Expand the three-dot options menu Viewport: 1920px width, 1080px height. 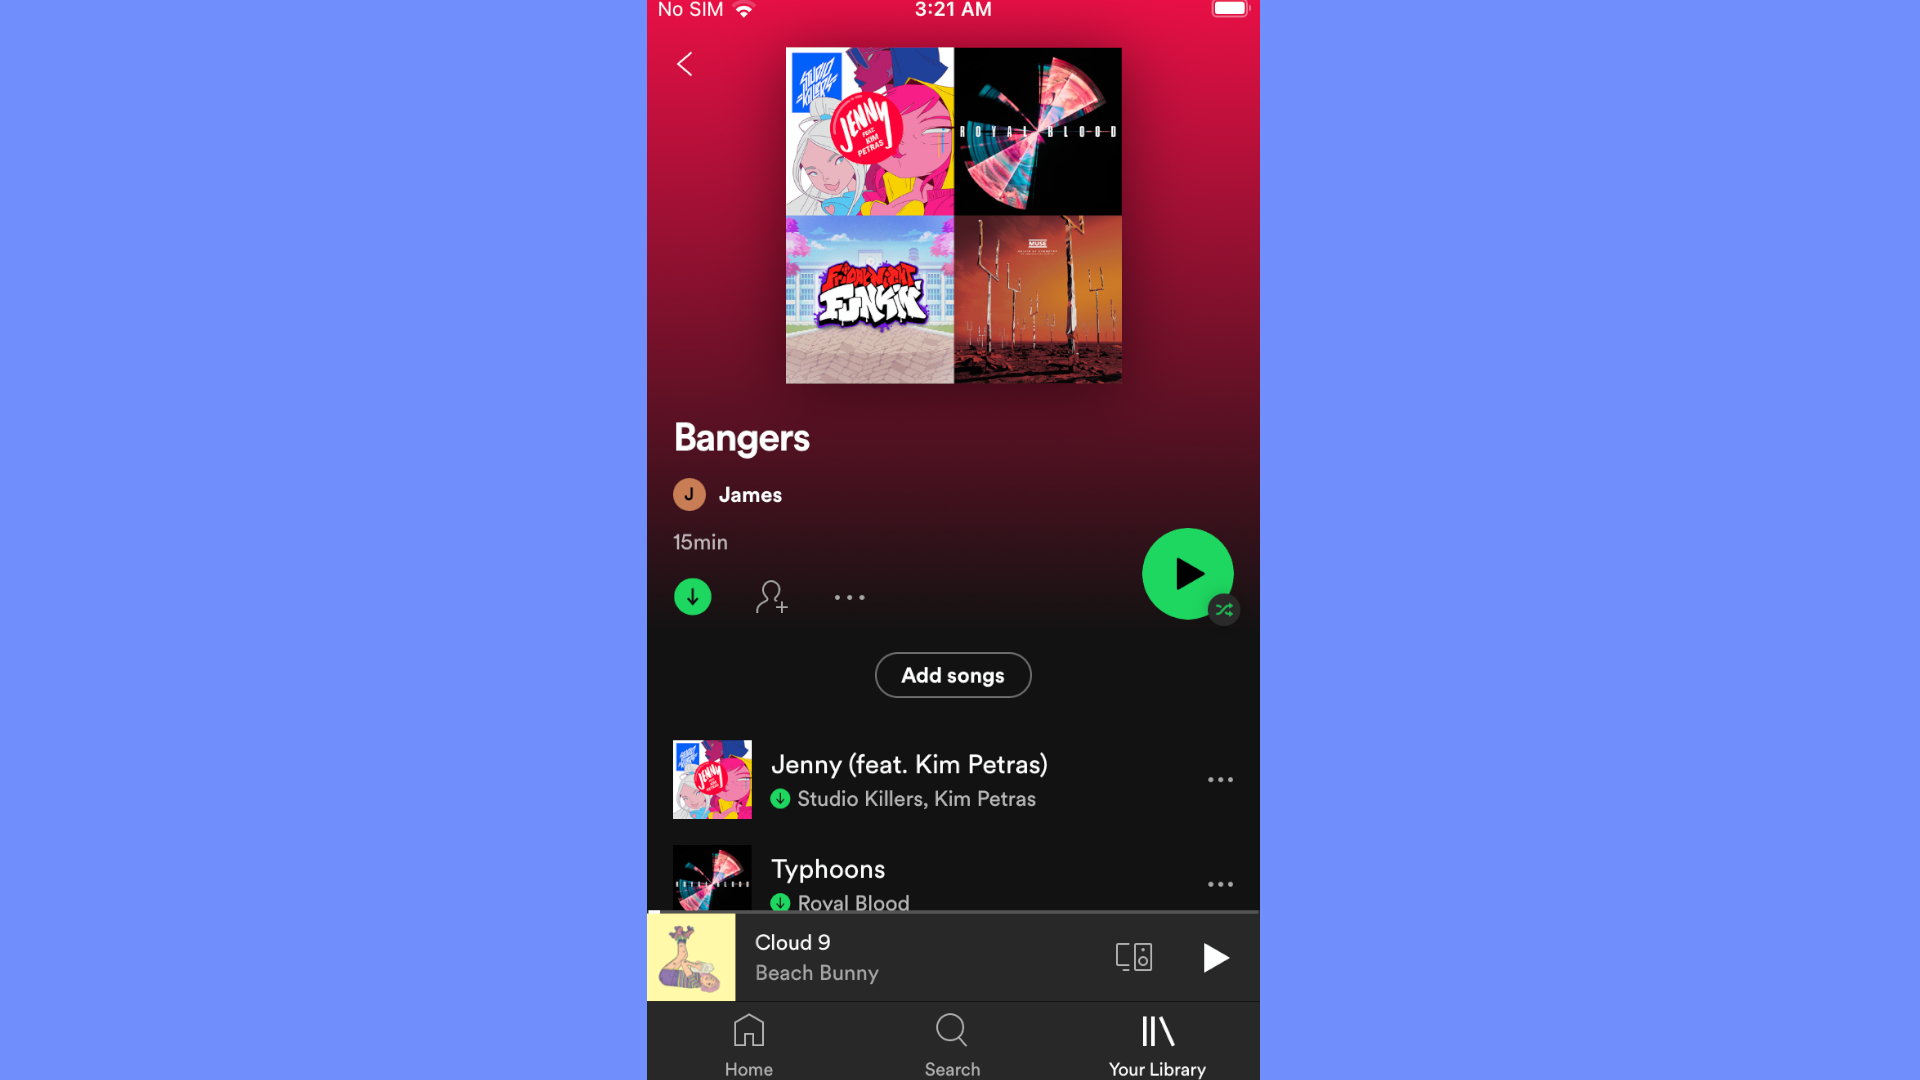851,597
